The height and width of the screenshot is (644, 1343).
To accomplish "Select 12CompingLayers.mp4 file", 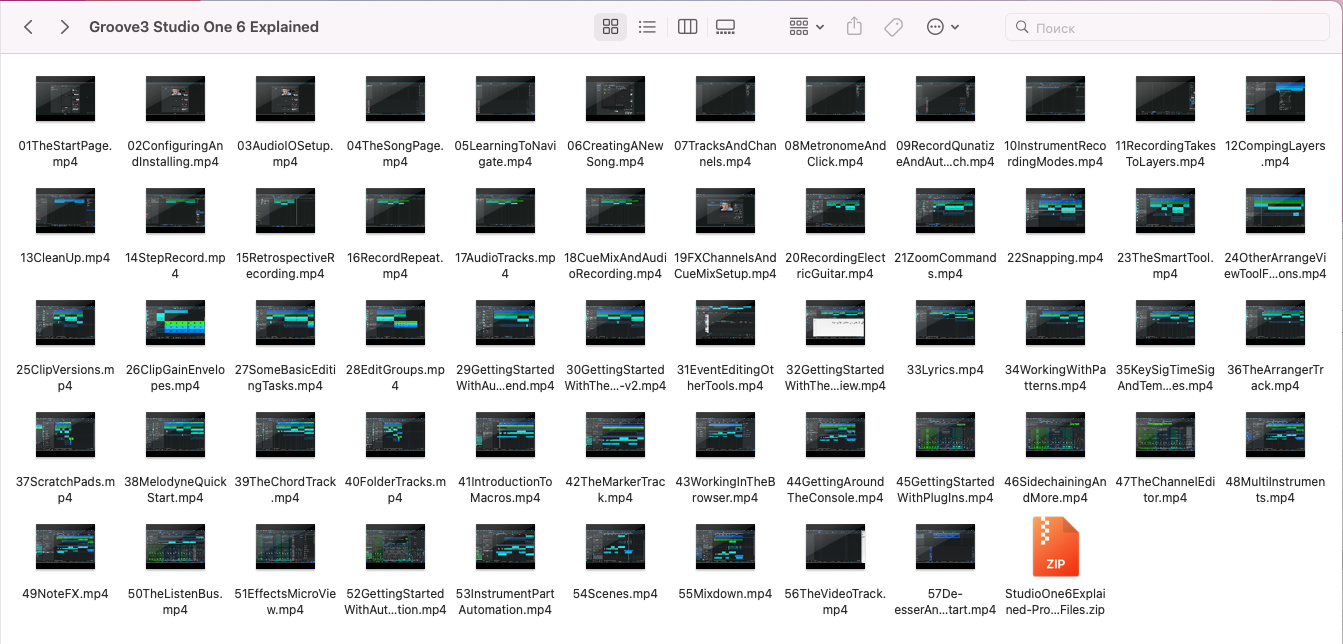I will pyautogui.click(x=1275, y=100).
